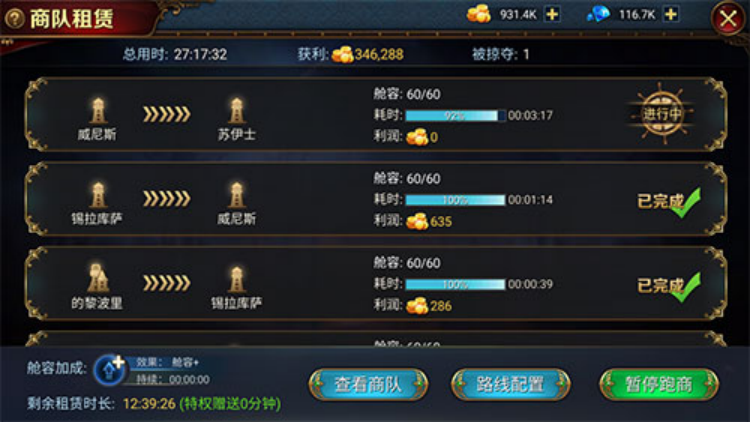750x422 pixels.
Task: Click completed checkmark on Syracuse–Venice route
Action: [x=686, y=203]
